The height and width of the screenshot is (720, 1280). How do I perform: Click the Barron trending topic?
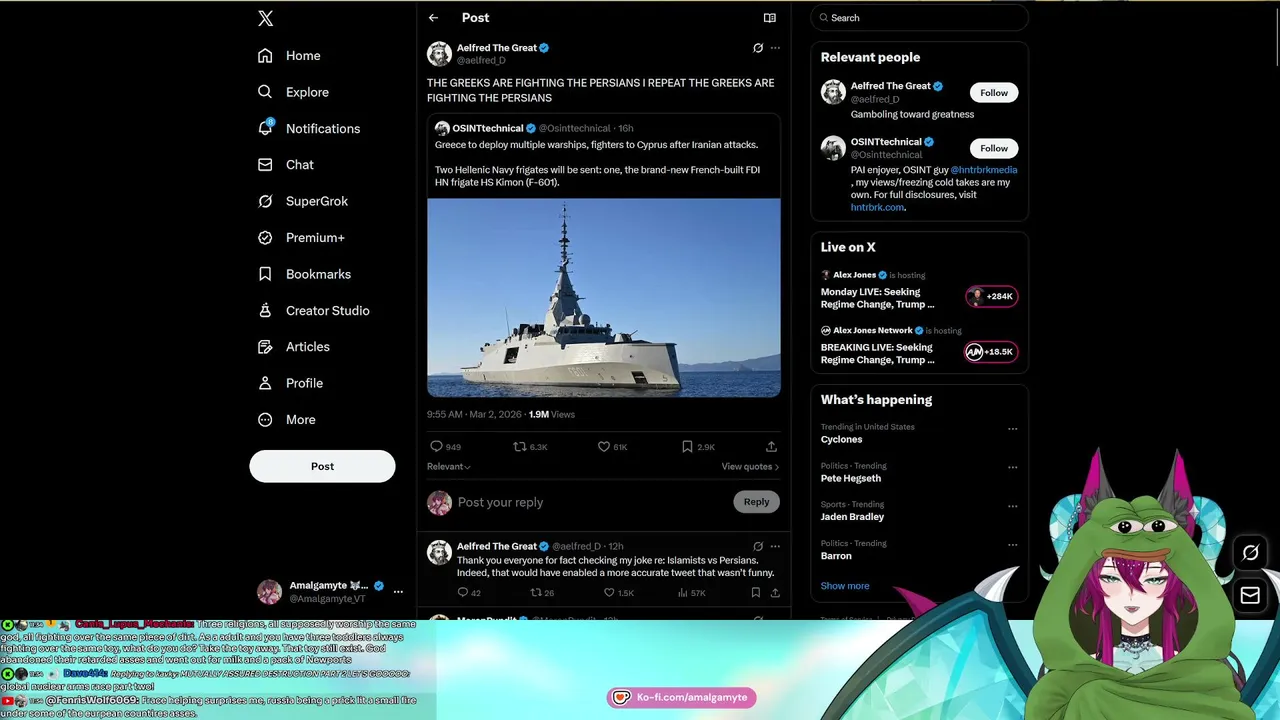coord(836,556)
